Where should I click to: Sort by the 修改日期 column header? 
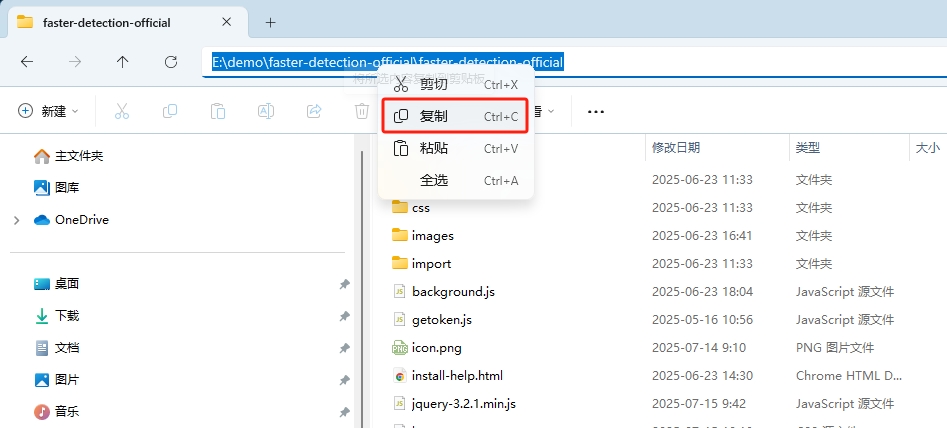pyautogui.click(x=676, y=148)
